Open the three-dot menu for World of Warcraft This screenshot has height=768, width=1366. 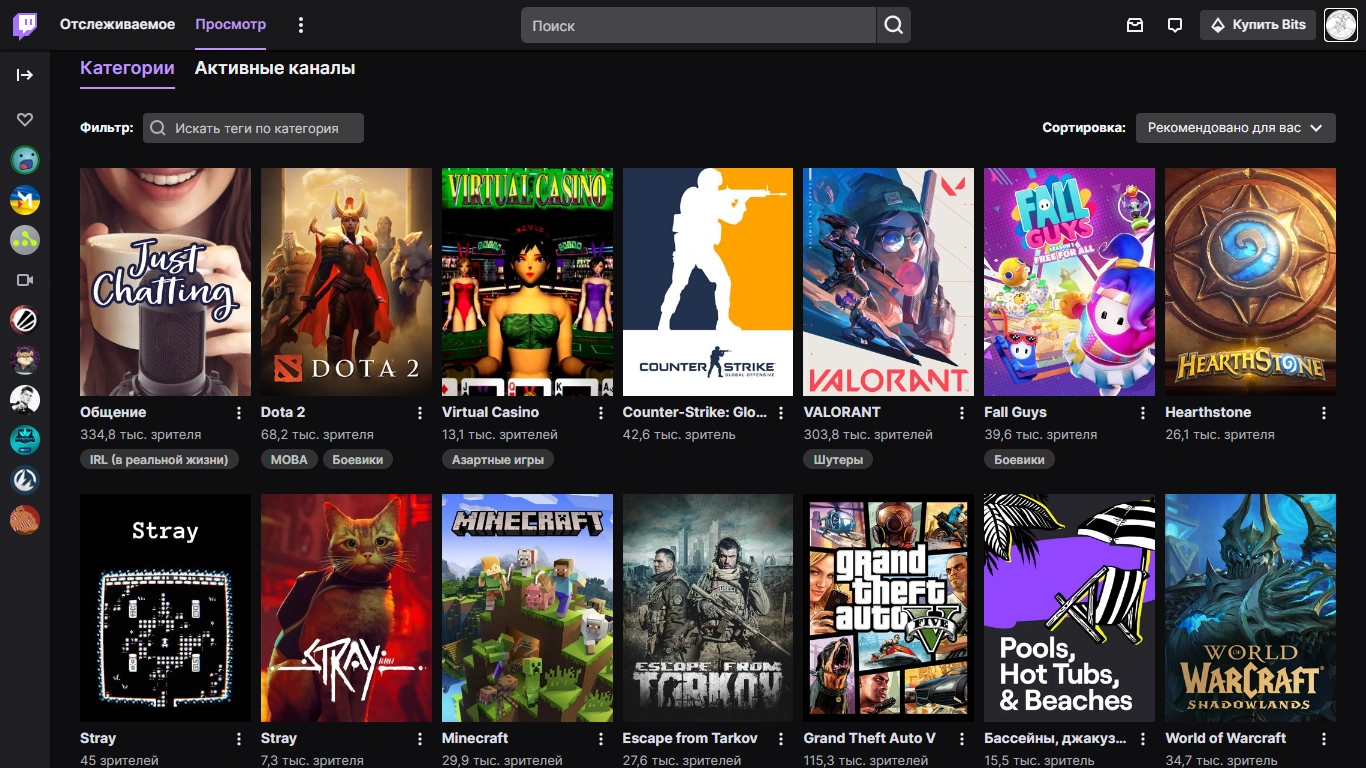(x=1324, y=739)
